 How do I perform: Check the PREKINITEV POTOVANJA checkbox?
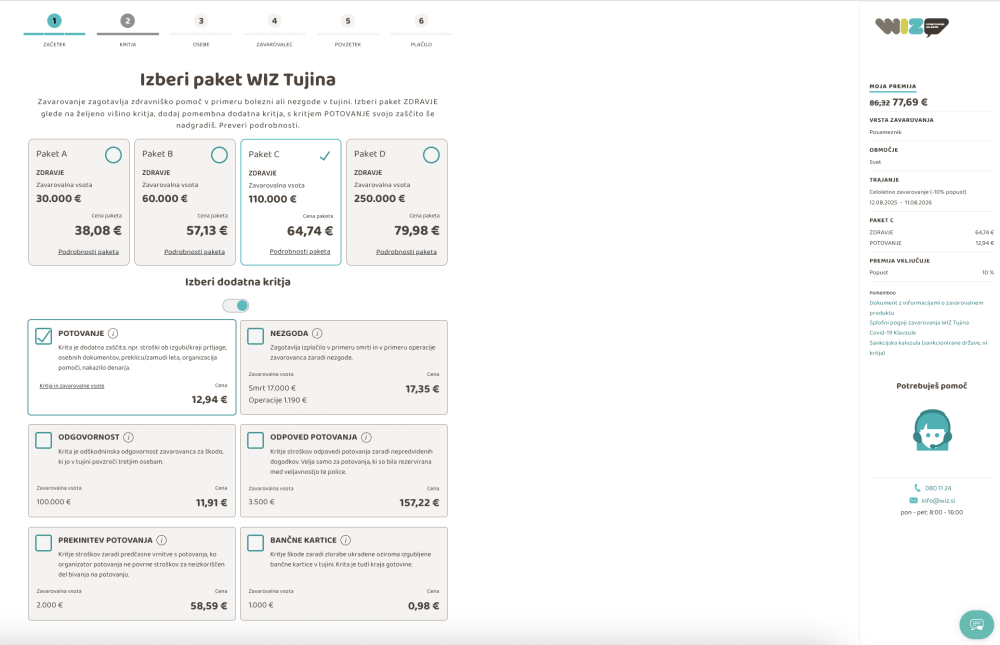pos(43,543)
